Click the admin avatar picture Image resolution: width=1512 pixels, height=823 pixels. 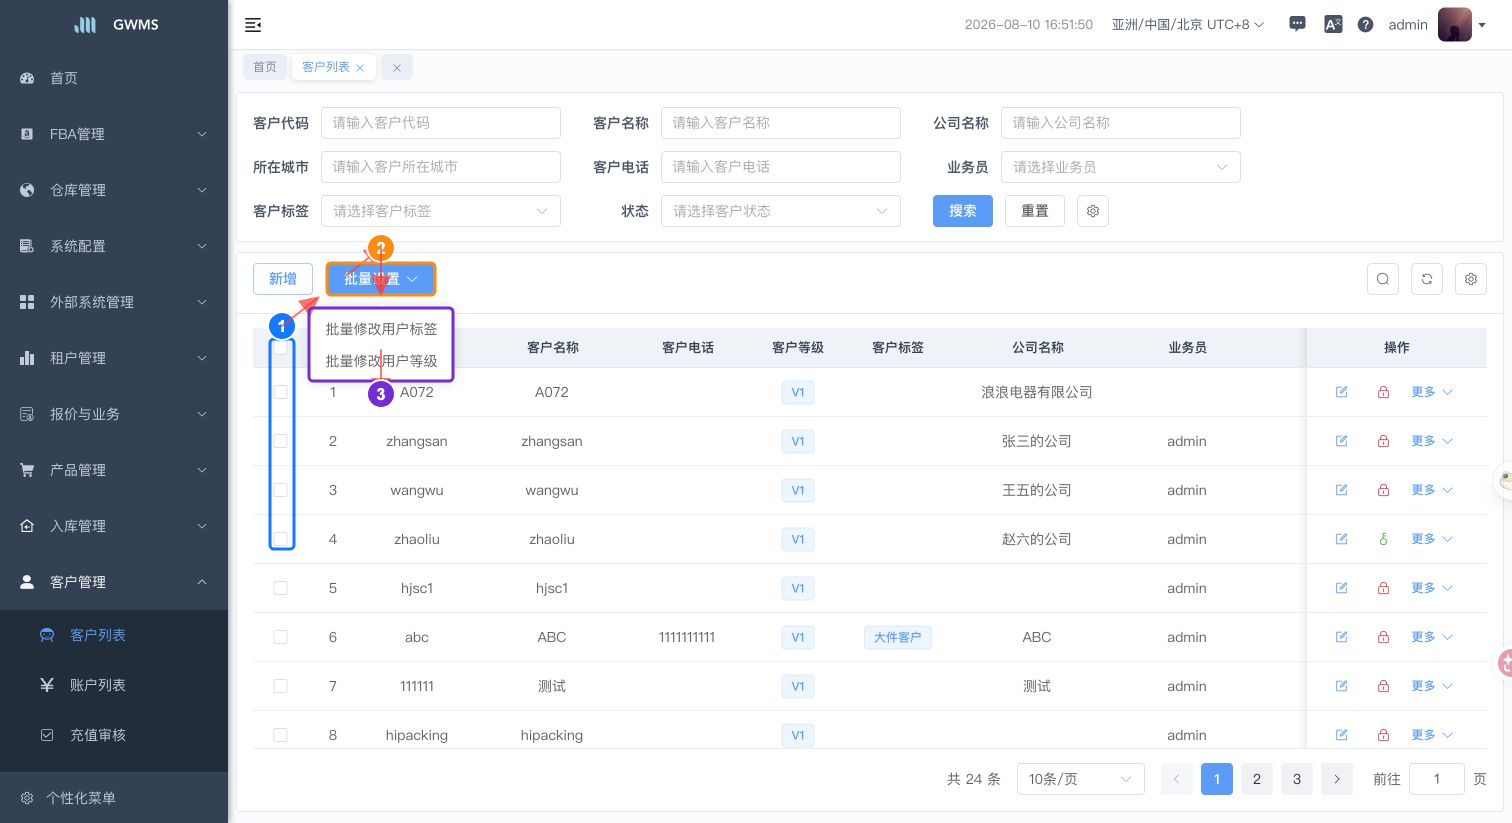(1455, 24)
